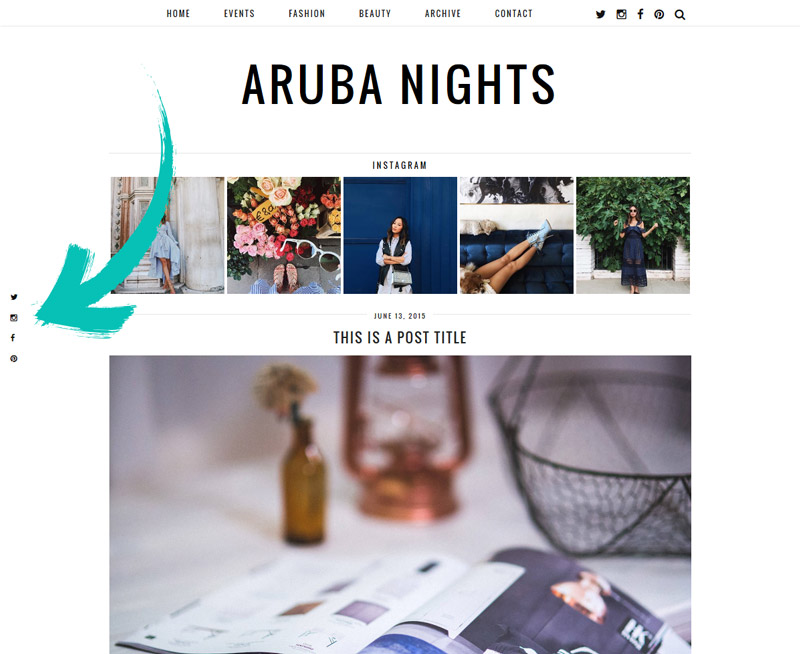
Task: Click the Aruba Nights blog title
Action: pyautogui.click(x=399, y=85)
